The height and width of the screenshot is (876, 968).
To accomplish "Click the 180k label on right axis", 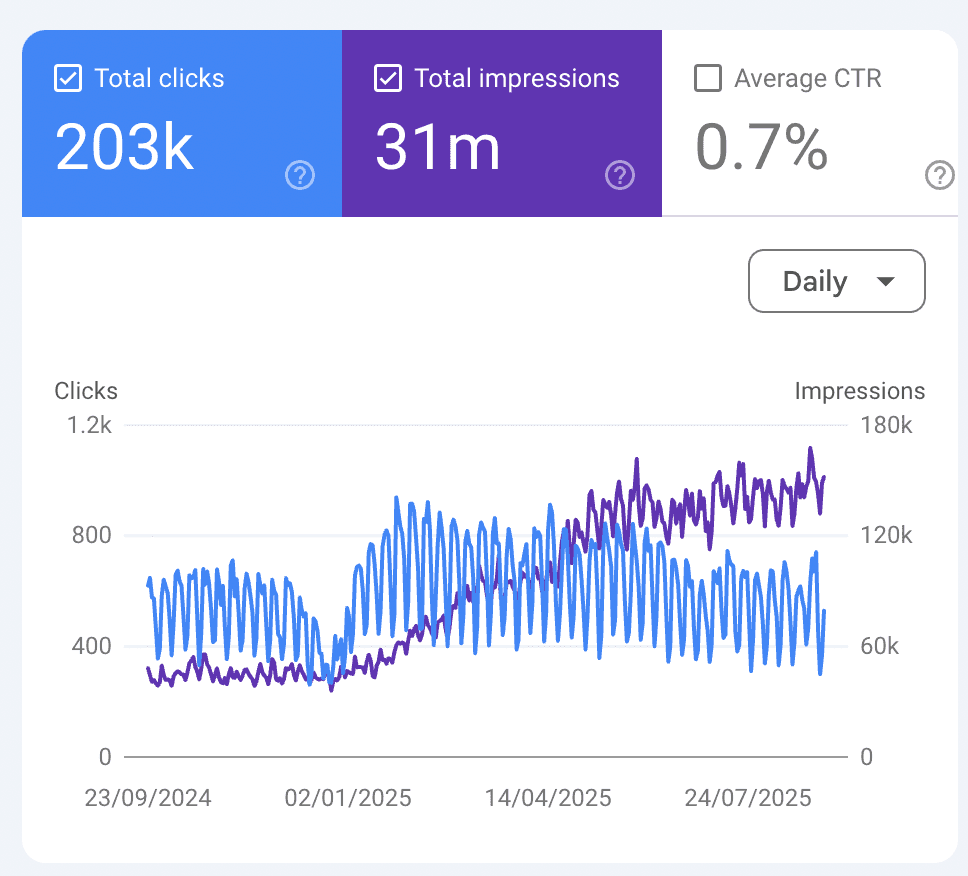I will tap(887, 425).
